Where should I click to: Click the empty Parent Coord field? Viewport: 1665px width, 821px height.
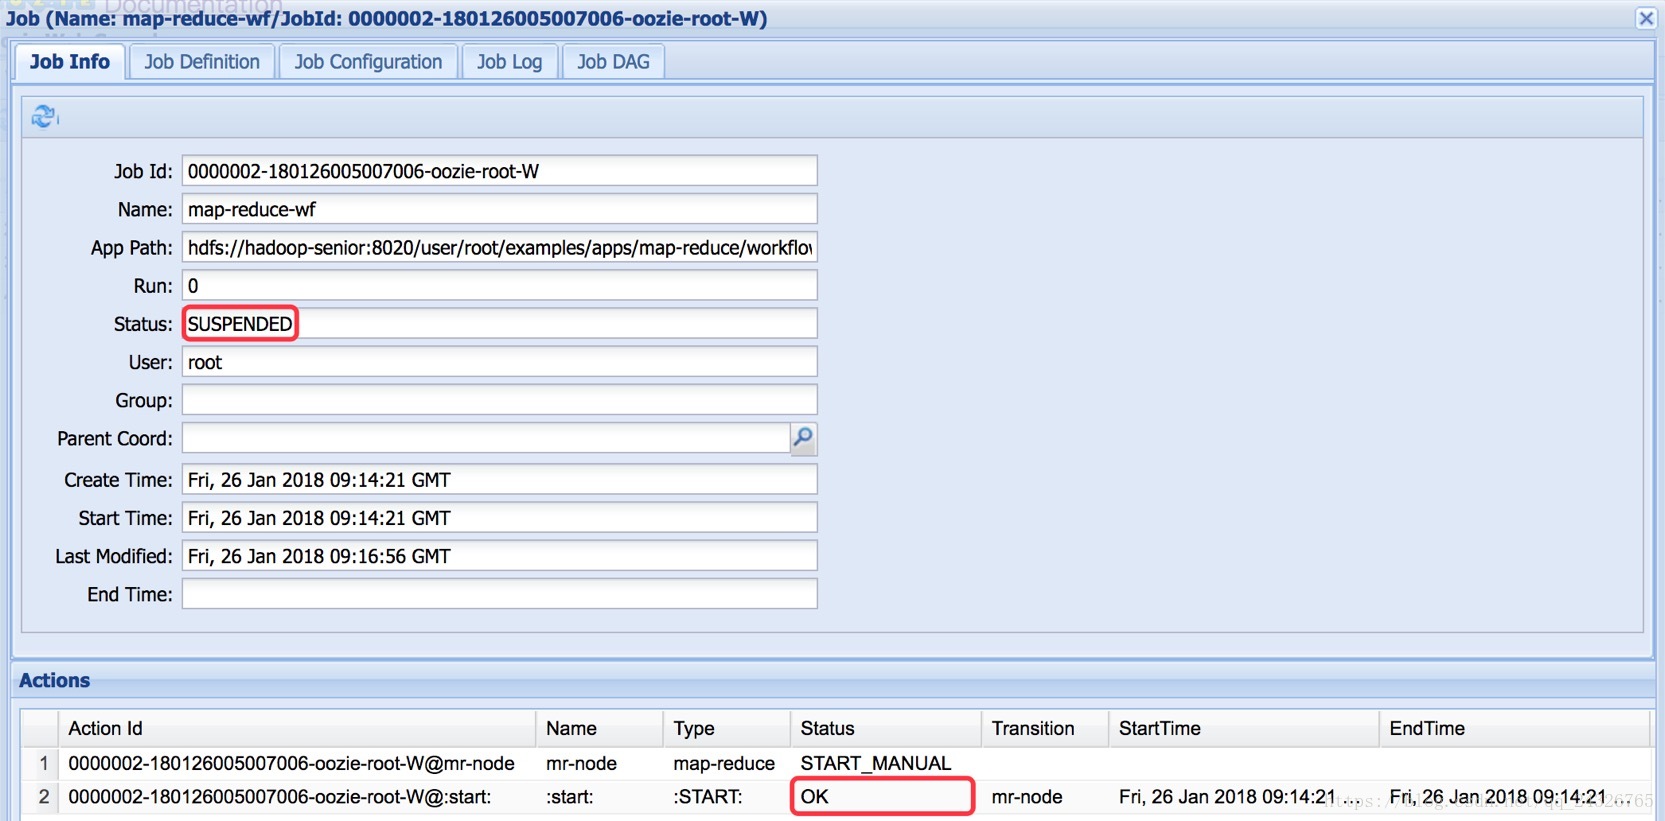(486, 438)
